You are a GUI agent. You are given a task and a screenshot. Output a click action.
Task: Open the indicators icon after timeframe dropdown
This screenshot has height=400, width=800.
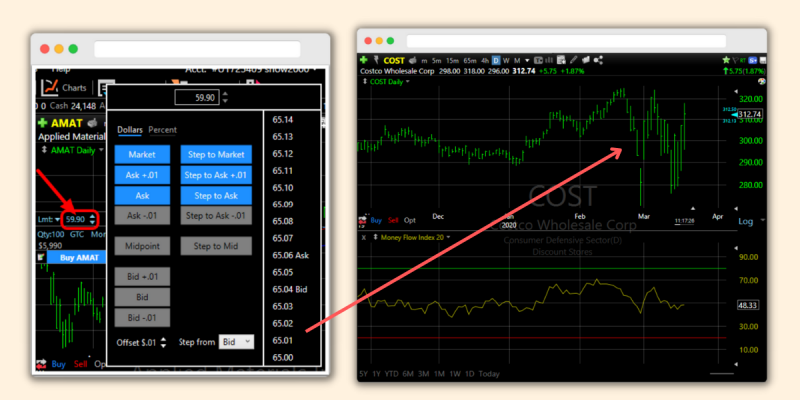point(539,60)
